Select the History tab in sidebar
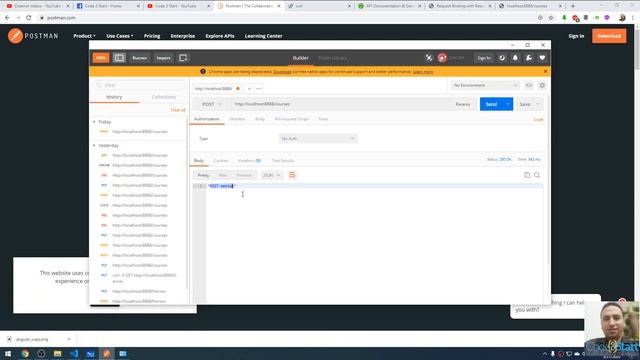 (114, 97)
